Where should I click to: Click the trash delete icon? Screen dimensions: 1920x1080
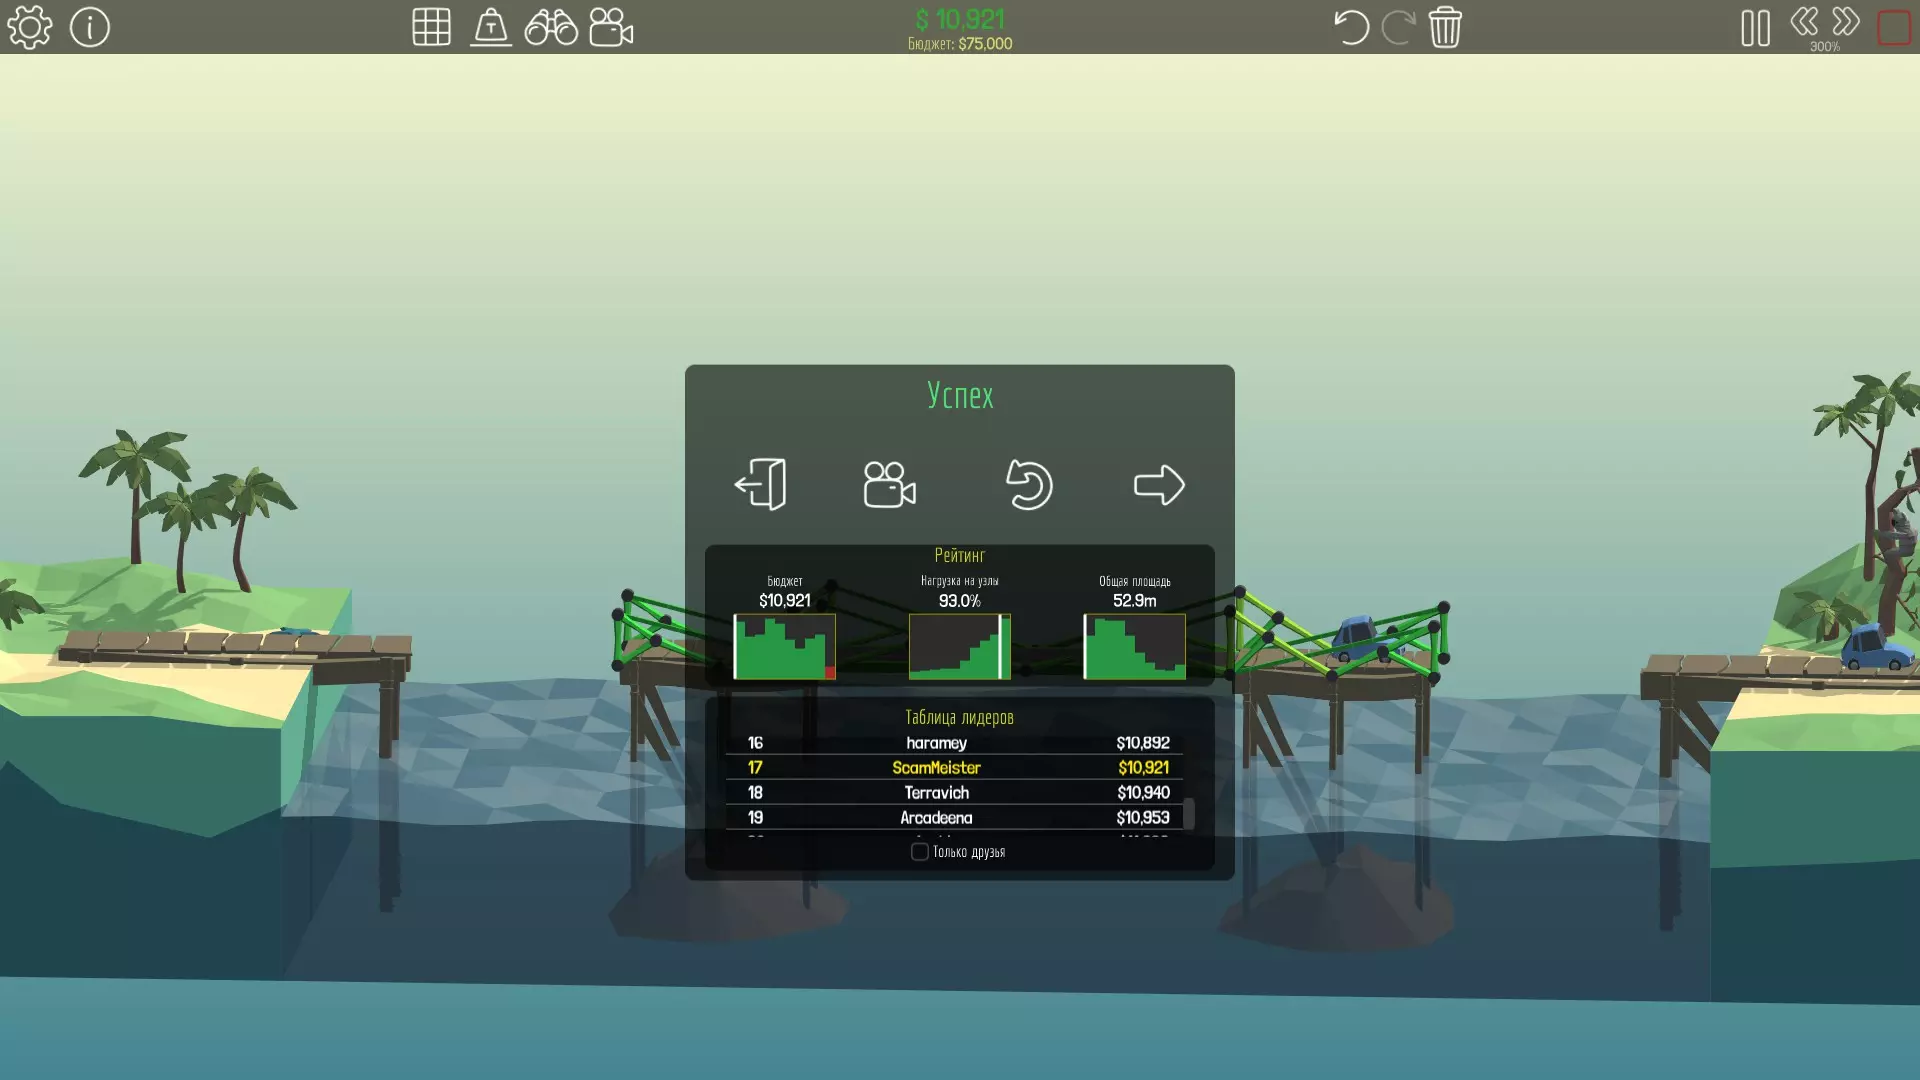click(x=1445, y=27)
